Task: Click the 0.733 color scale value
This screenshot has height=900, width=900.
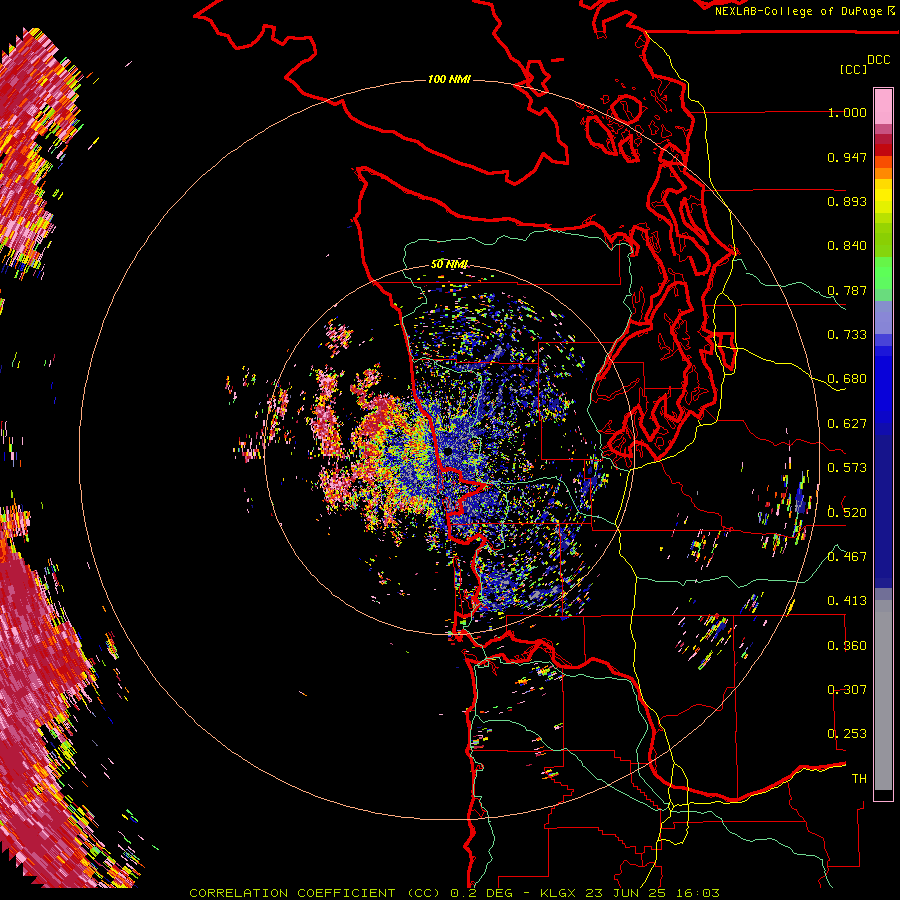Action: (847, 335)
